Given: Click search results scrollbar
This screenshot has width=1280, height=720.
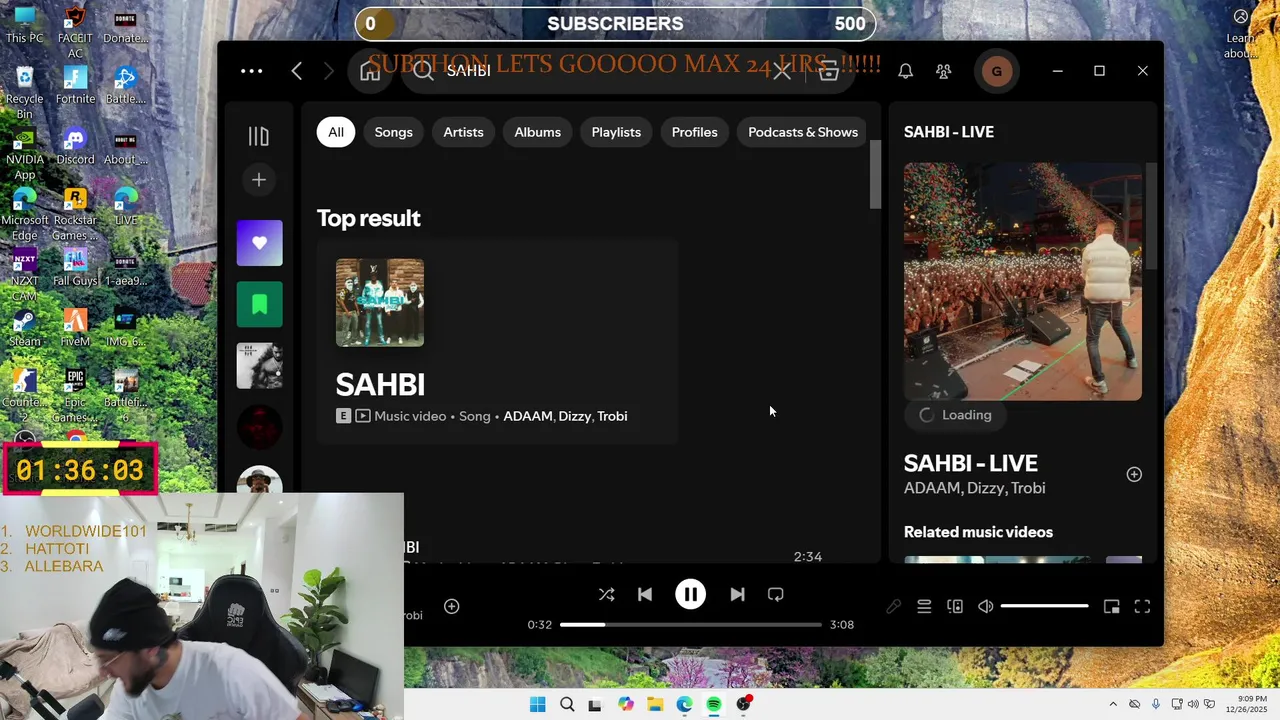Looking at the screenshot, I should pyautogui.click(x=875, y=175).
